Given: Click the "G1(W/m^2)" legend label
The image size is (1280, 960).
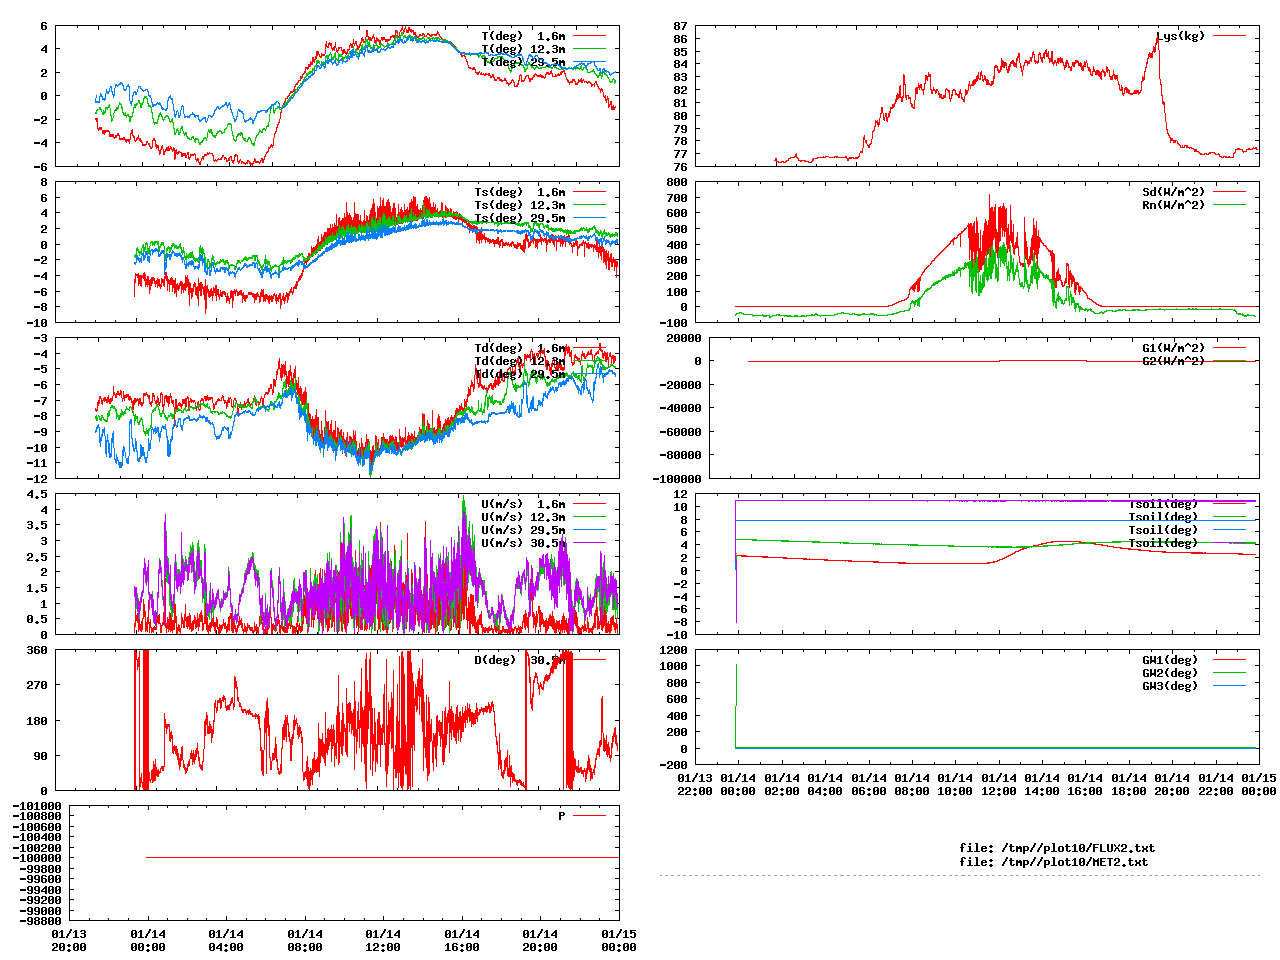Looking at the screenshot, I should (x=1174, y=348).
